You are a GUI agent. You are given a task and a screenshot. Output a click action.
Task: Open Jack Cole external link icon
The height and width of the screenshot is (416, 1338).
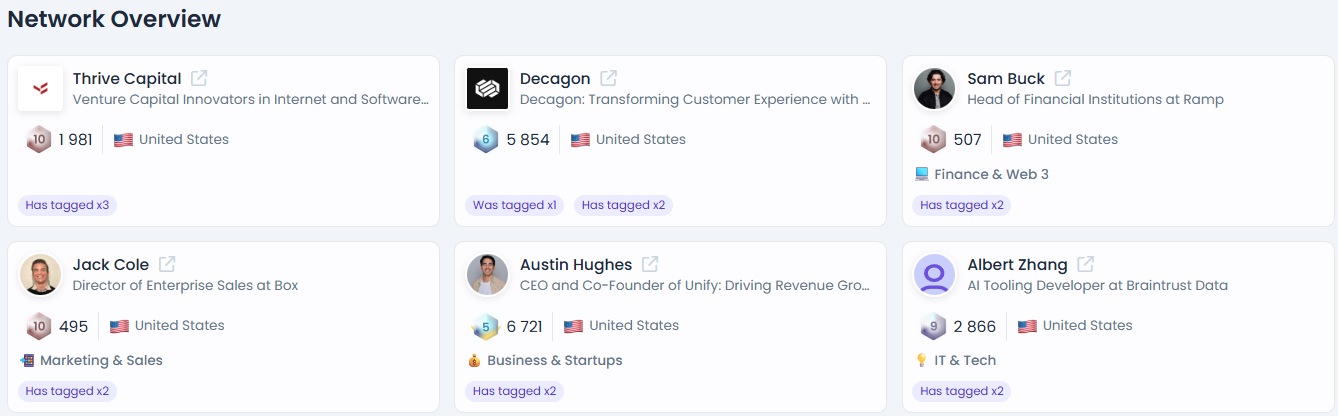tap(167, 264)
